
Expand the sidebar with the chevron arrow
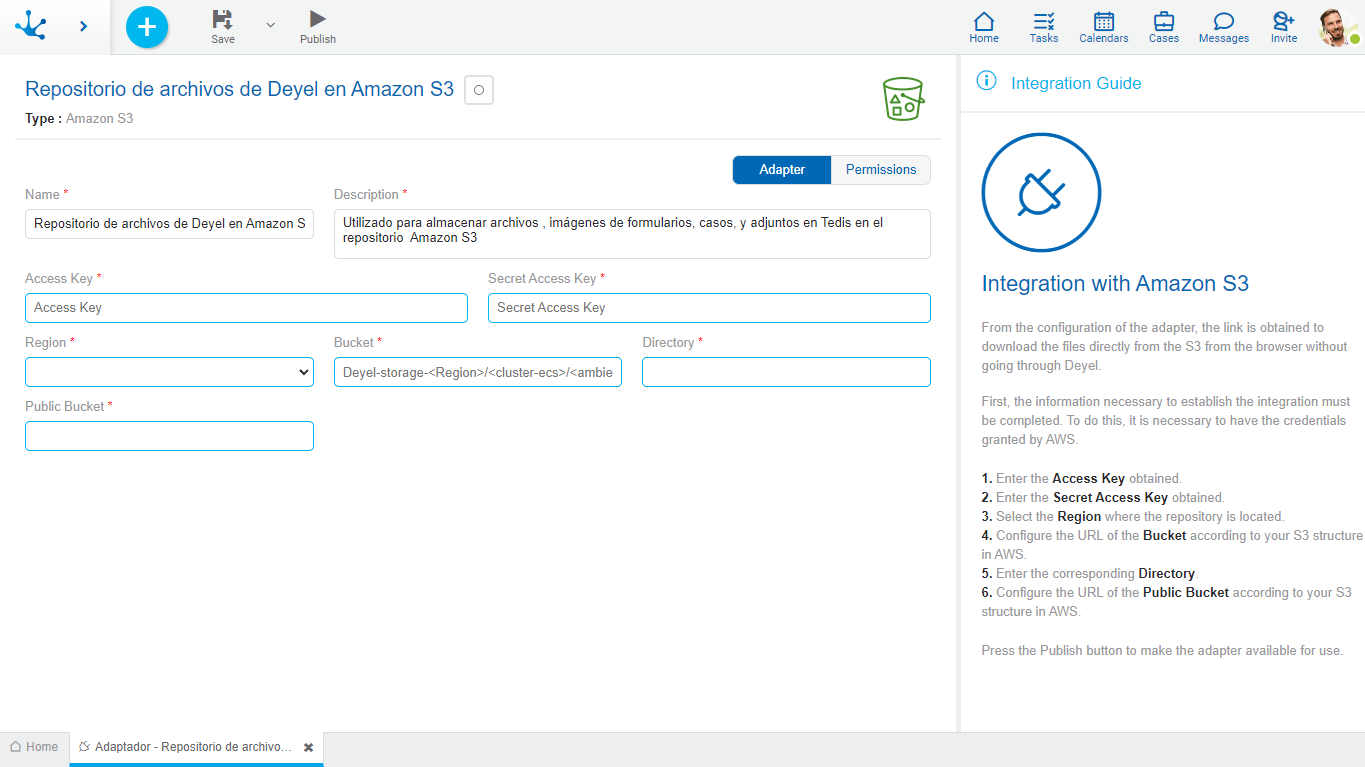(83, 26)
